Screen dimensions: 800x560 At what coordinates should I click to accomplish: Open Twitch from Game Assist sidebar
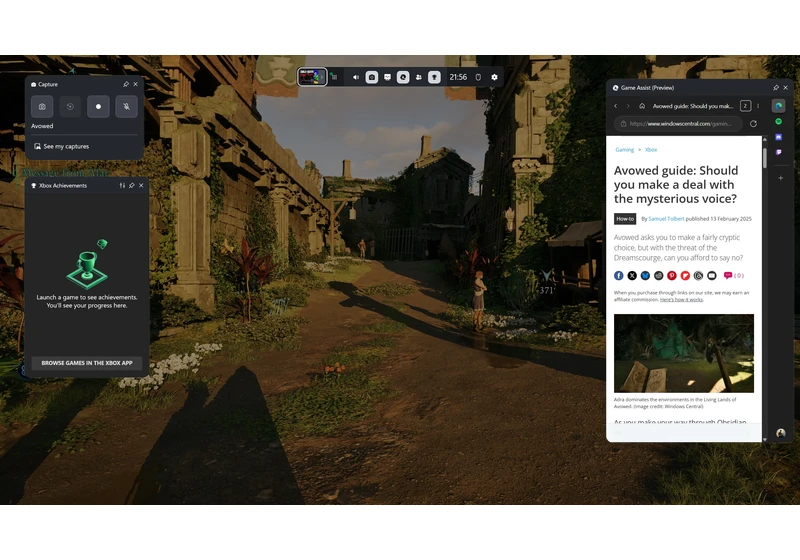[x=779, y=152]
